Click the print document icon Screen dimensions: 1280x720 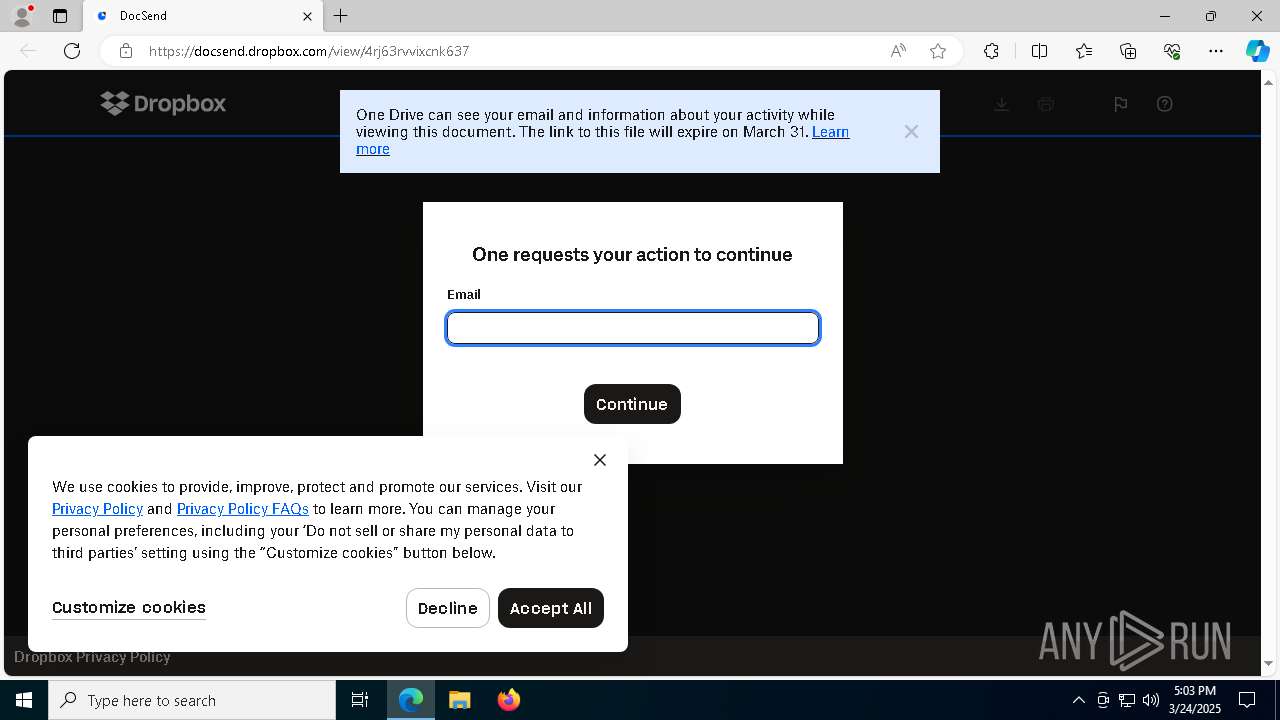click(1046, 104)
